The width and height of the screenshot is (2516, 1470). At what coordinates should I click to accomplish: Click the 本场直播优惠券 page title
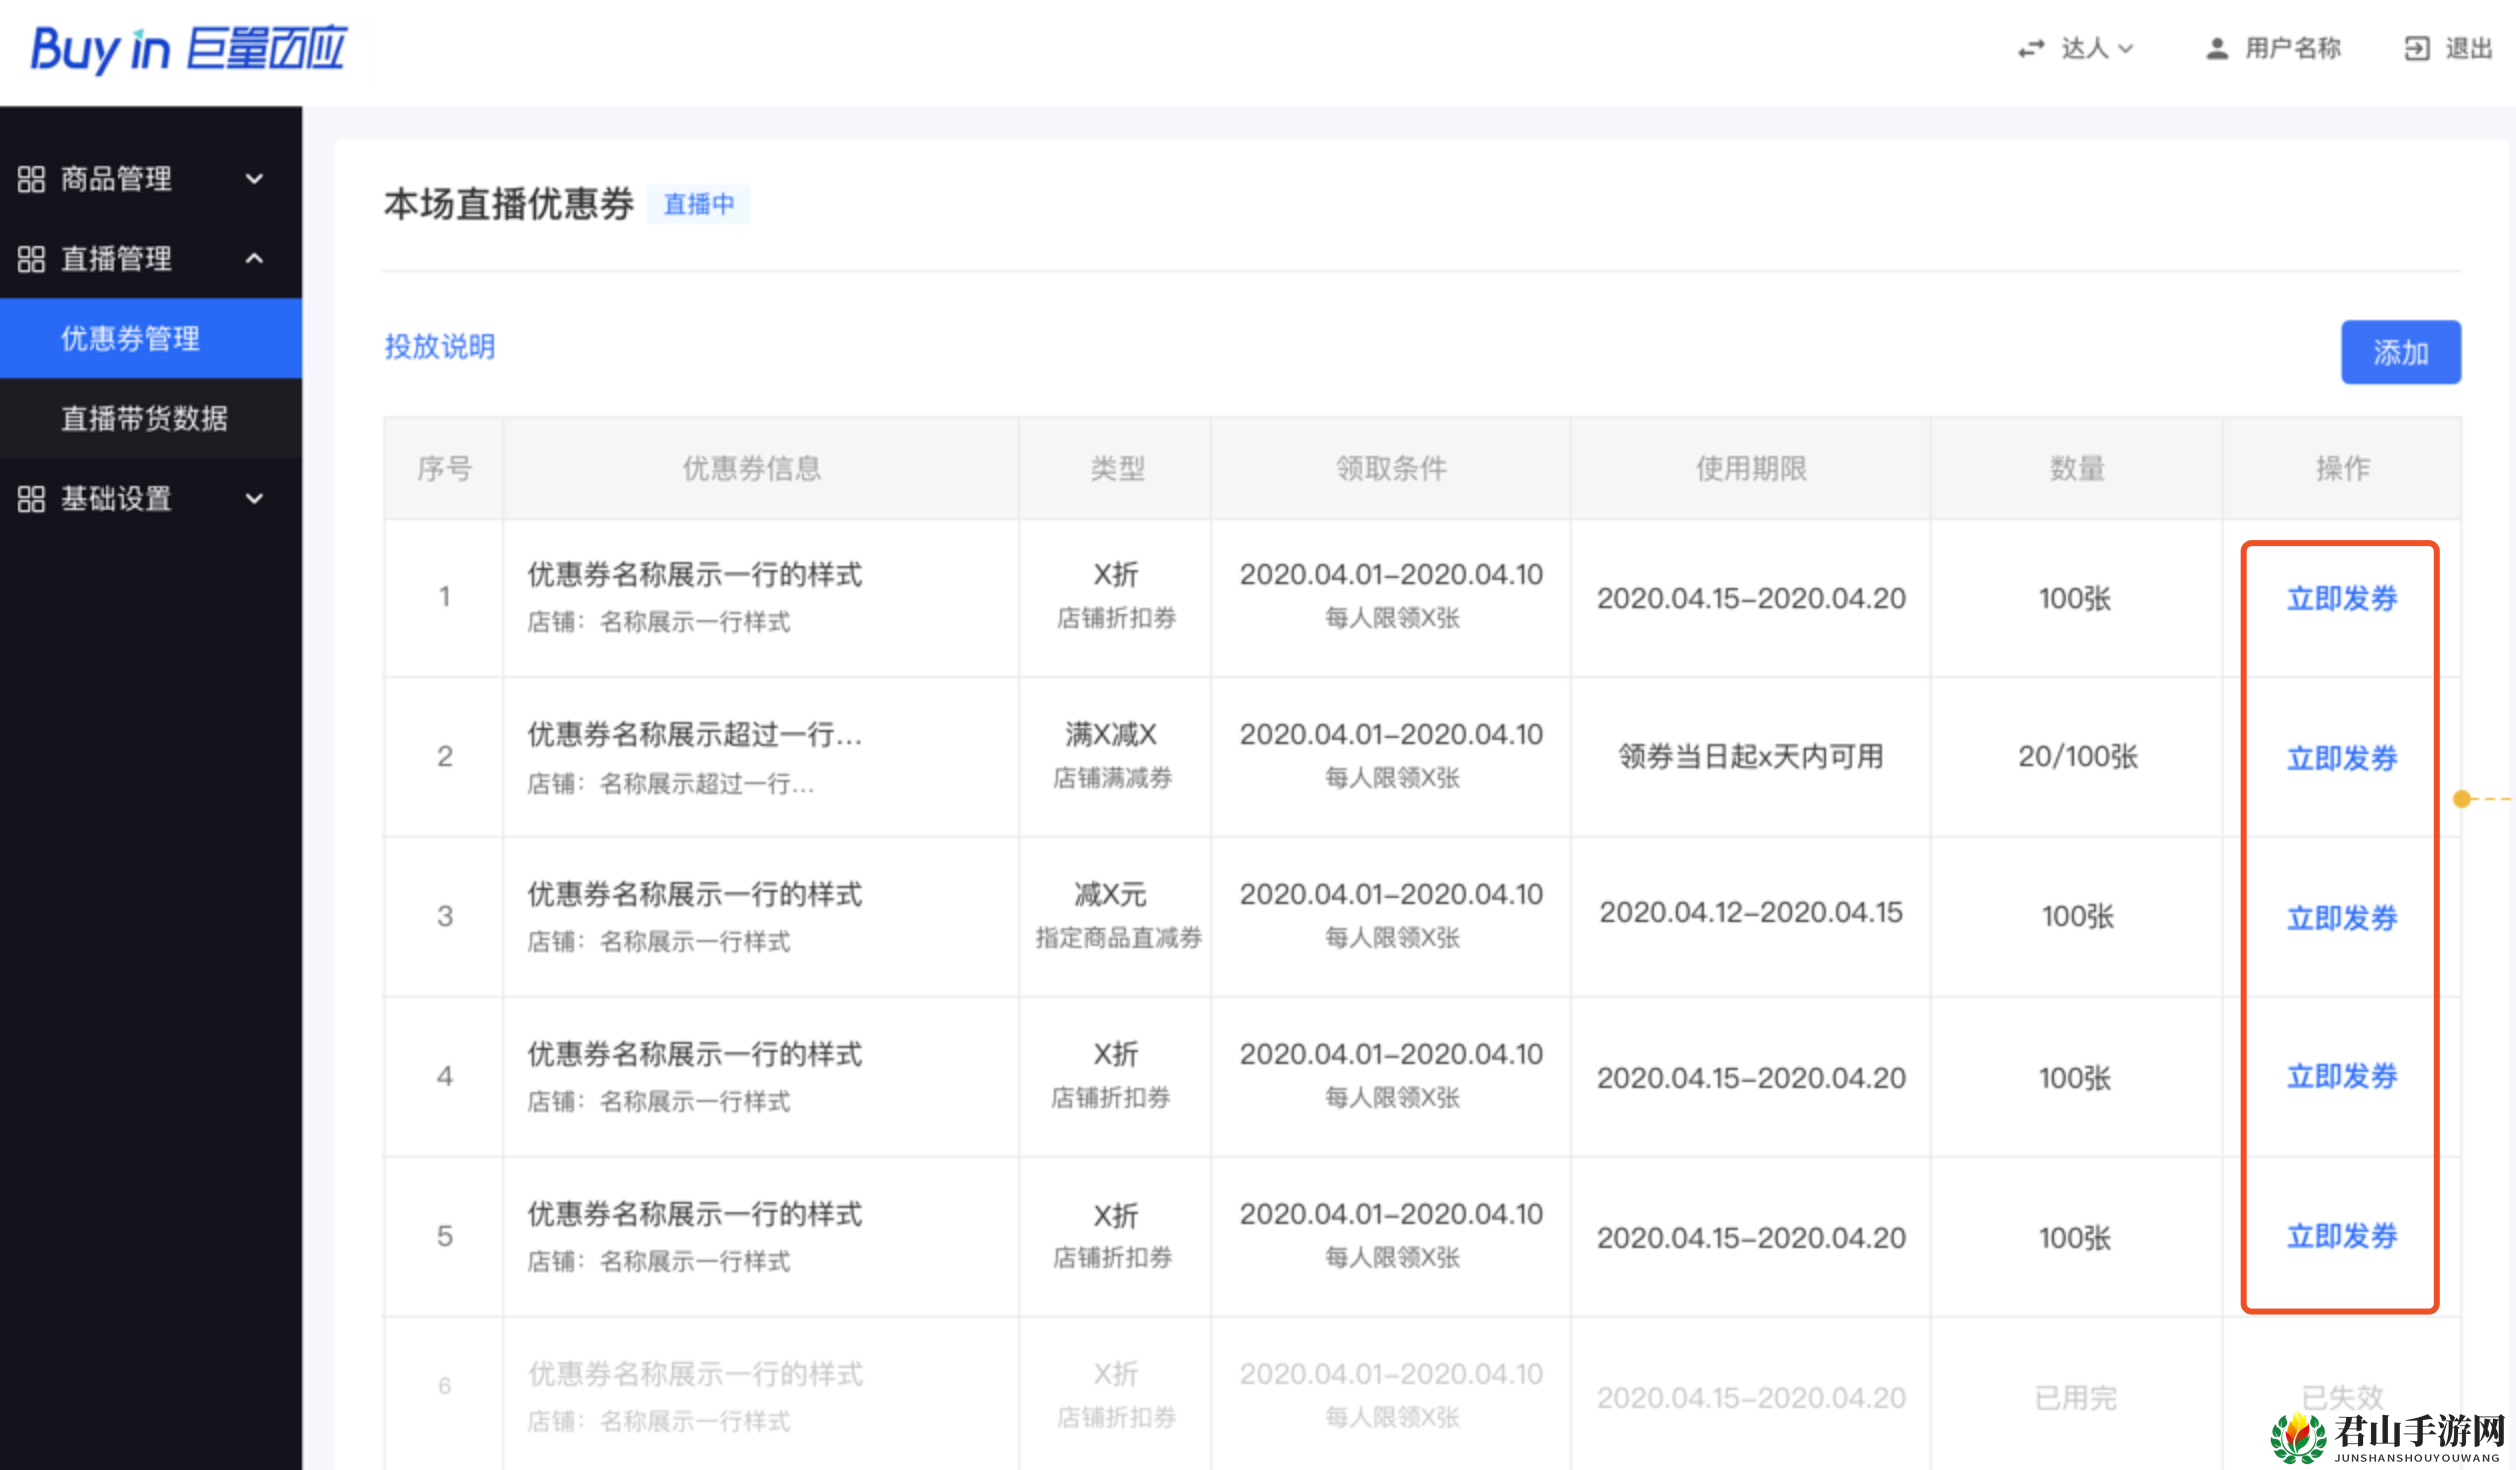[509, 204]
